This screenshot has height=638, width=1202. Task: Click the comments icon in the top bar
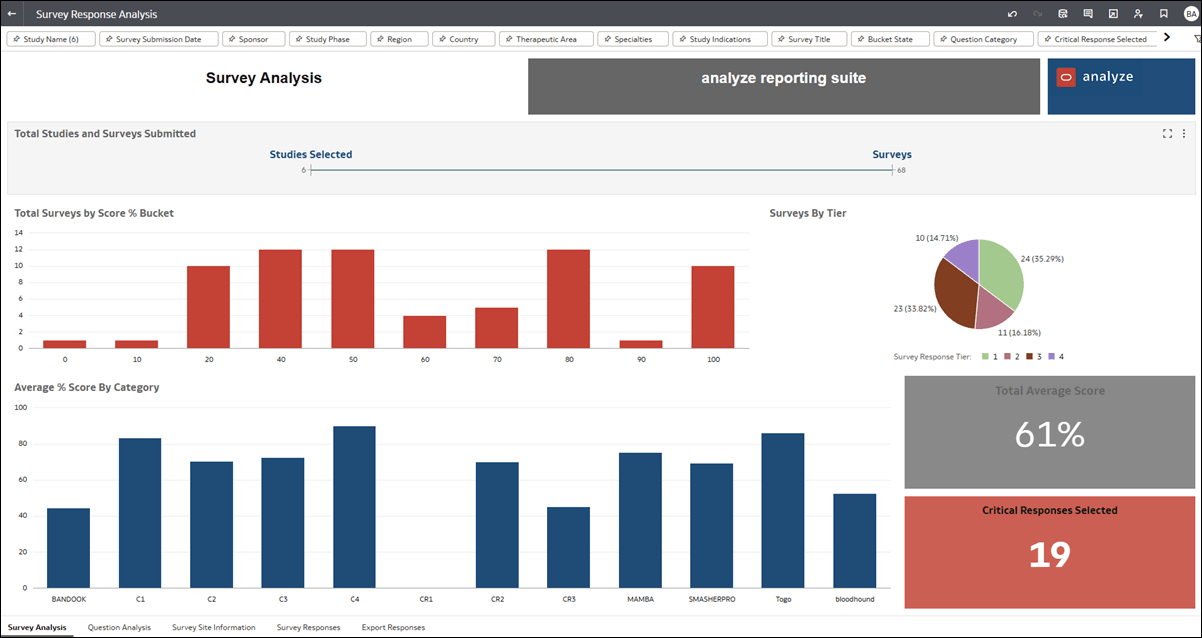click(x=1087, y=13)
